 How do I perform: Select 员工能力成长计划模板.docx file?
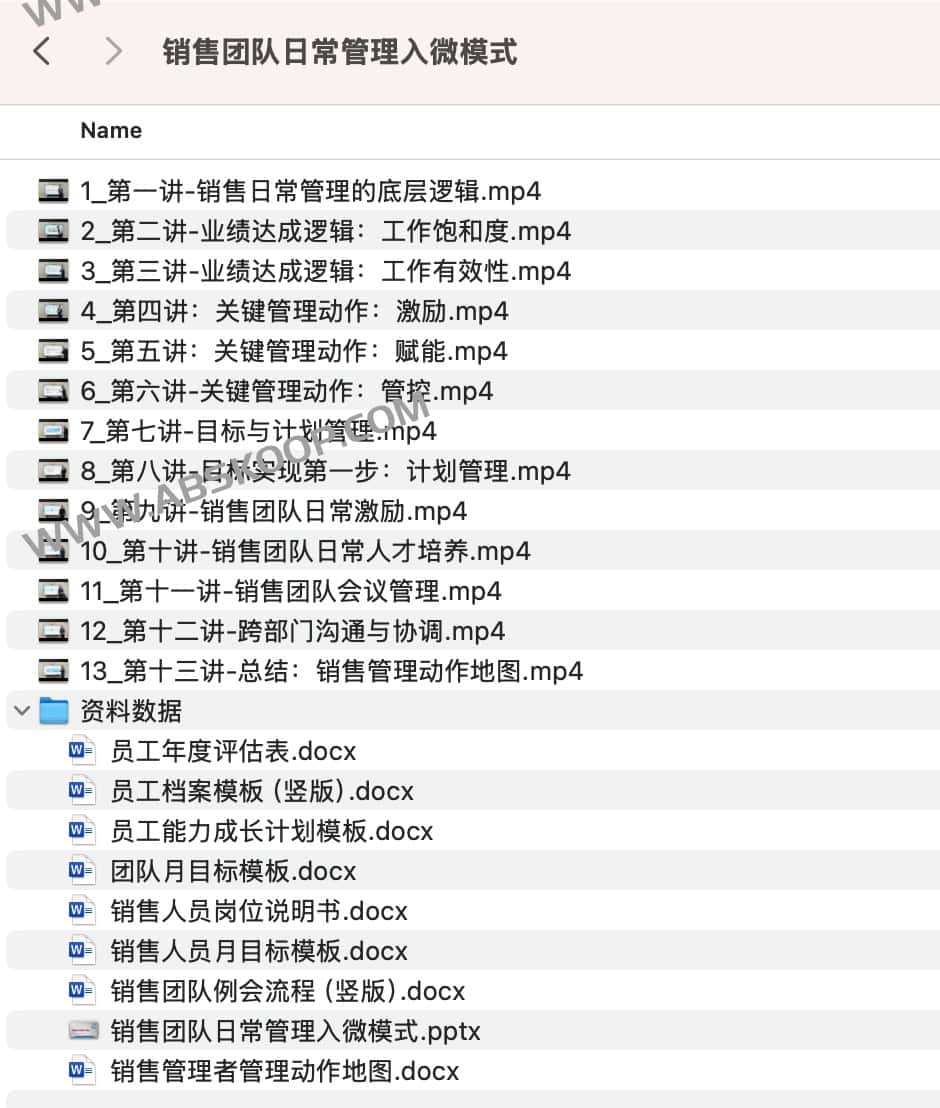tap(271, 831)
